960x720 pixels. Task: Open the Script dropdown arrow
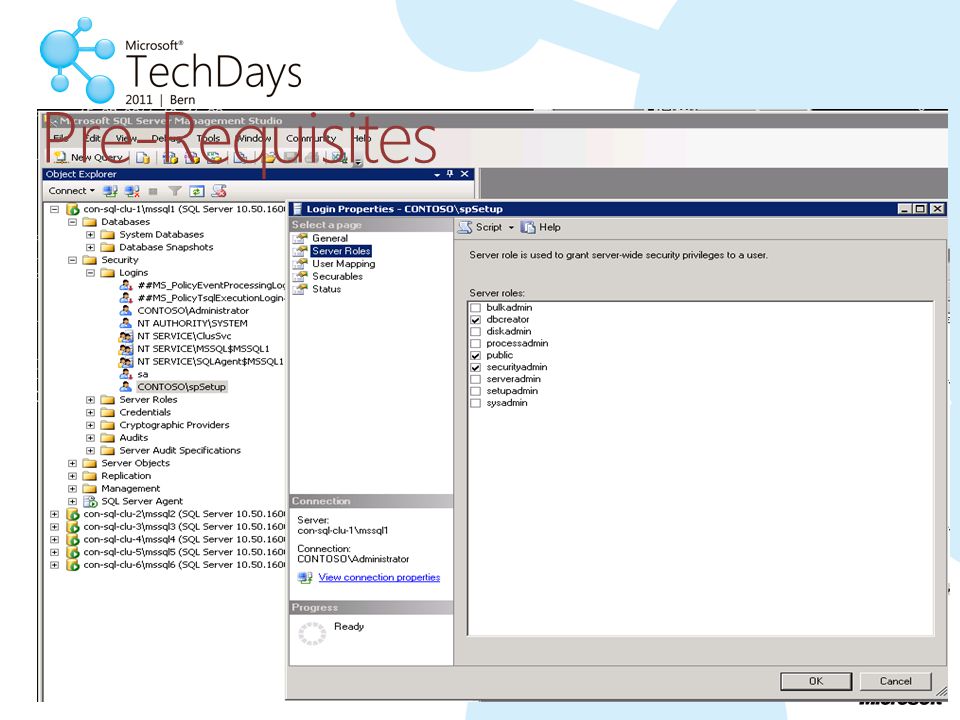click(511, 227)
